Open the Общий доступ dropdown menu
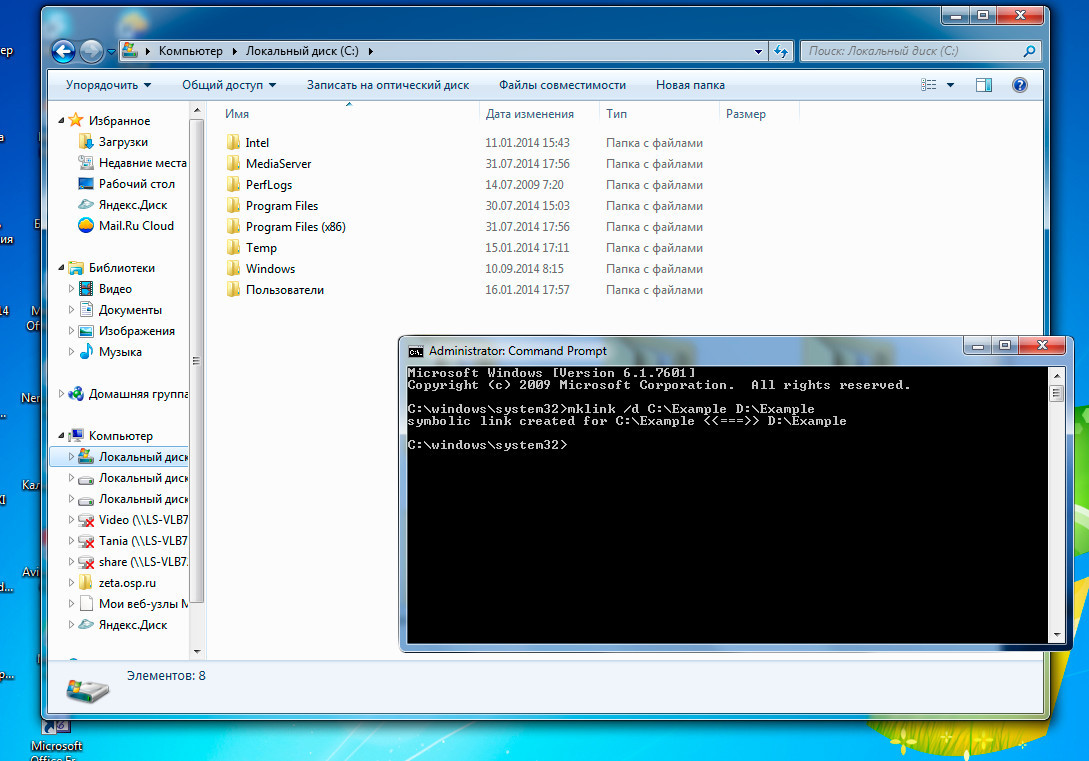 tap(228, 85)
